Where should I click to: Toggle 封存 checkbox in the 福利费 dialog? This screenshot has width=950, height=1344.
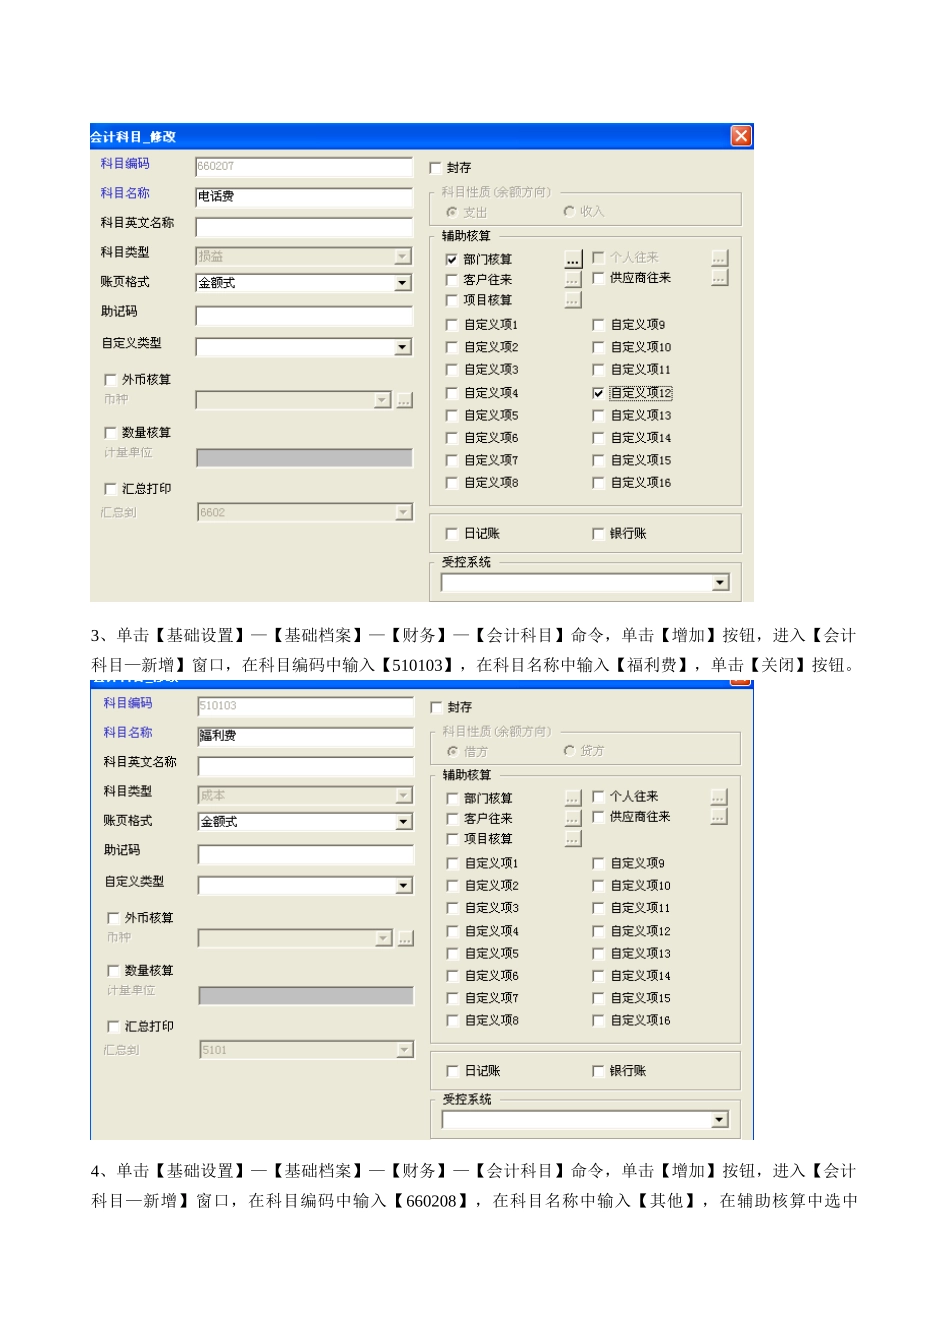(x=436, y=707)
